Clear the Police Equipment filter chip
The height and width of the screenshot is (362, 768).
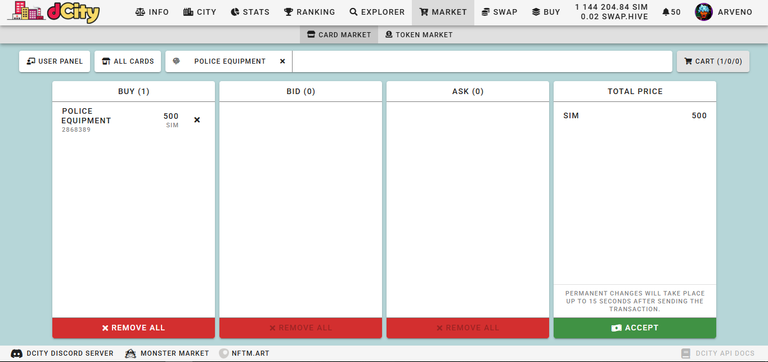(282, 61)
